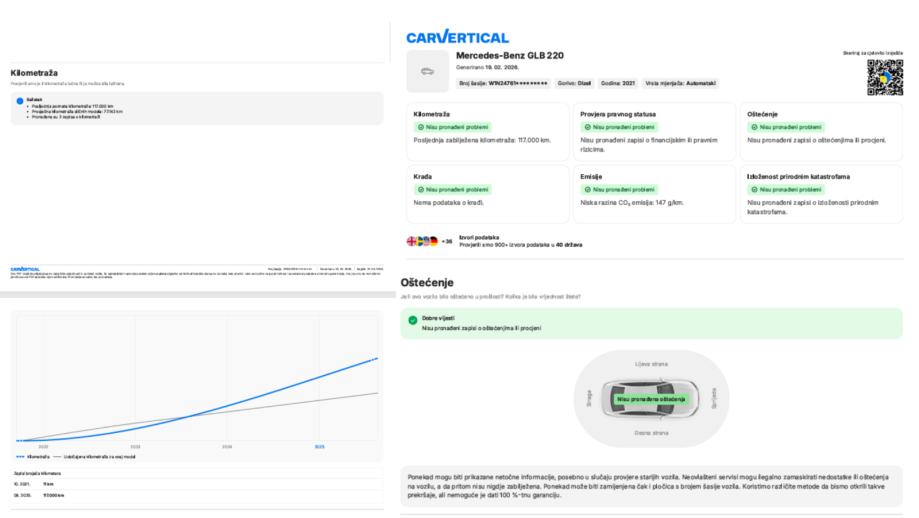The width and height of the screenshot is (919, 518).
Task: Open the Izloženost prirodnim katastrofama card
Action: pos(823,194)
